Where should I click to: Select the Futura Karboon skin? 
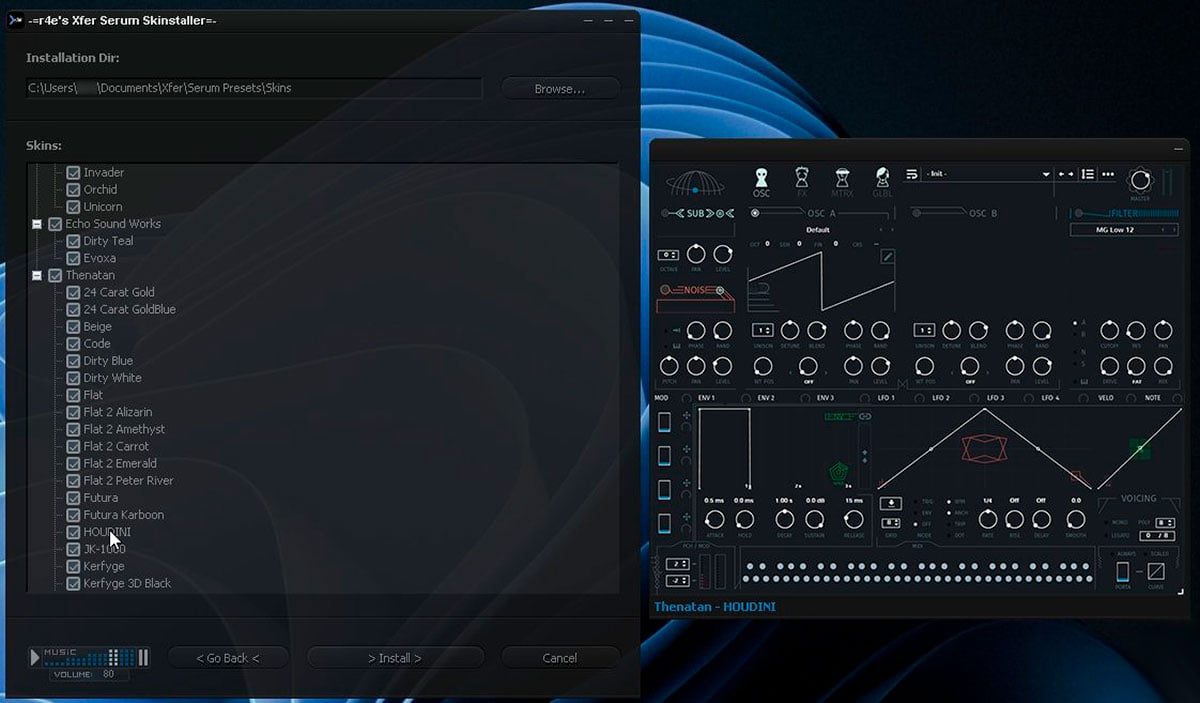[124, 515]
